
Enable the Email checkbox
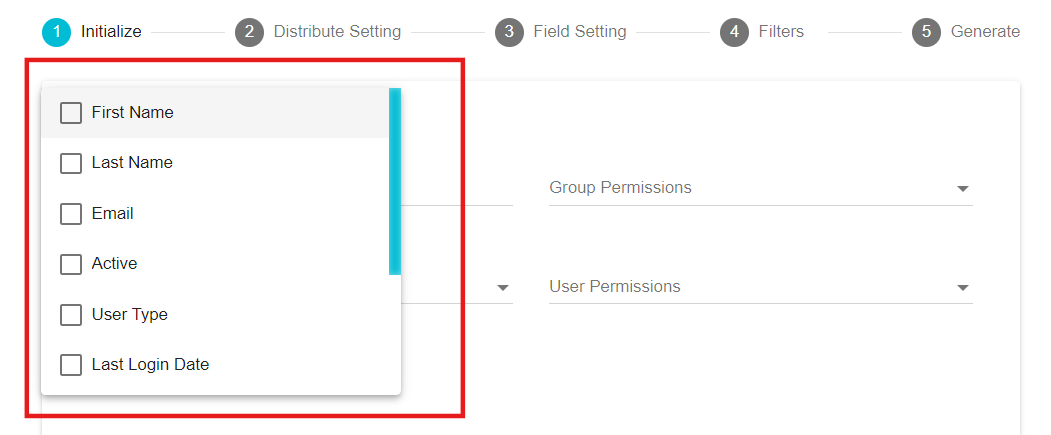(71, 214)
